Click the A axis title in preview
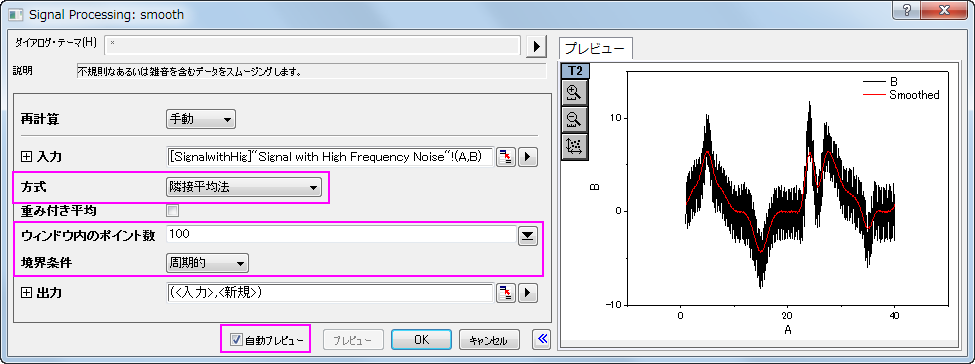This screenshot has width=975, height=364. tap(788, 330)
